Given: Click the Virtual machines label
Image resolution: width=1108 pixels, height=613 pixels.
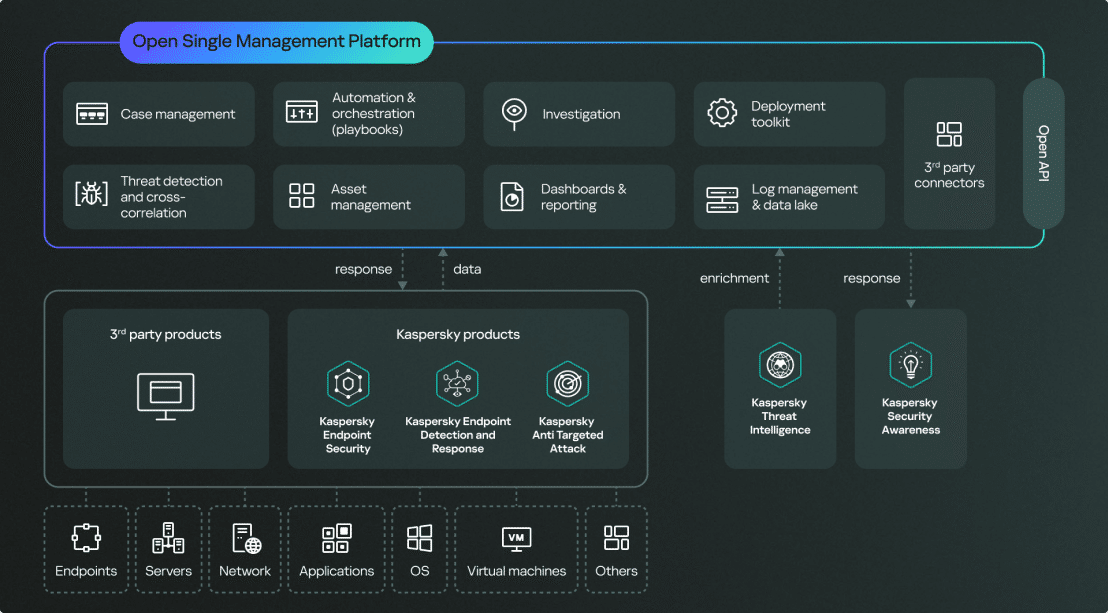Looking at the screenshot, I should coord(517,571).
